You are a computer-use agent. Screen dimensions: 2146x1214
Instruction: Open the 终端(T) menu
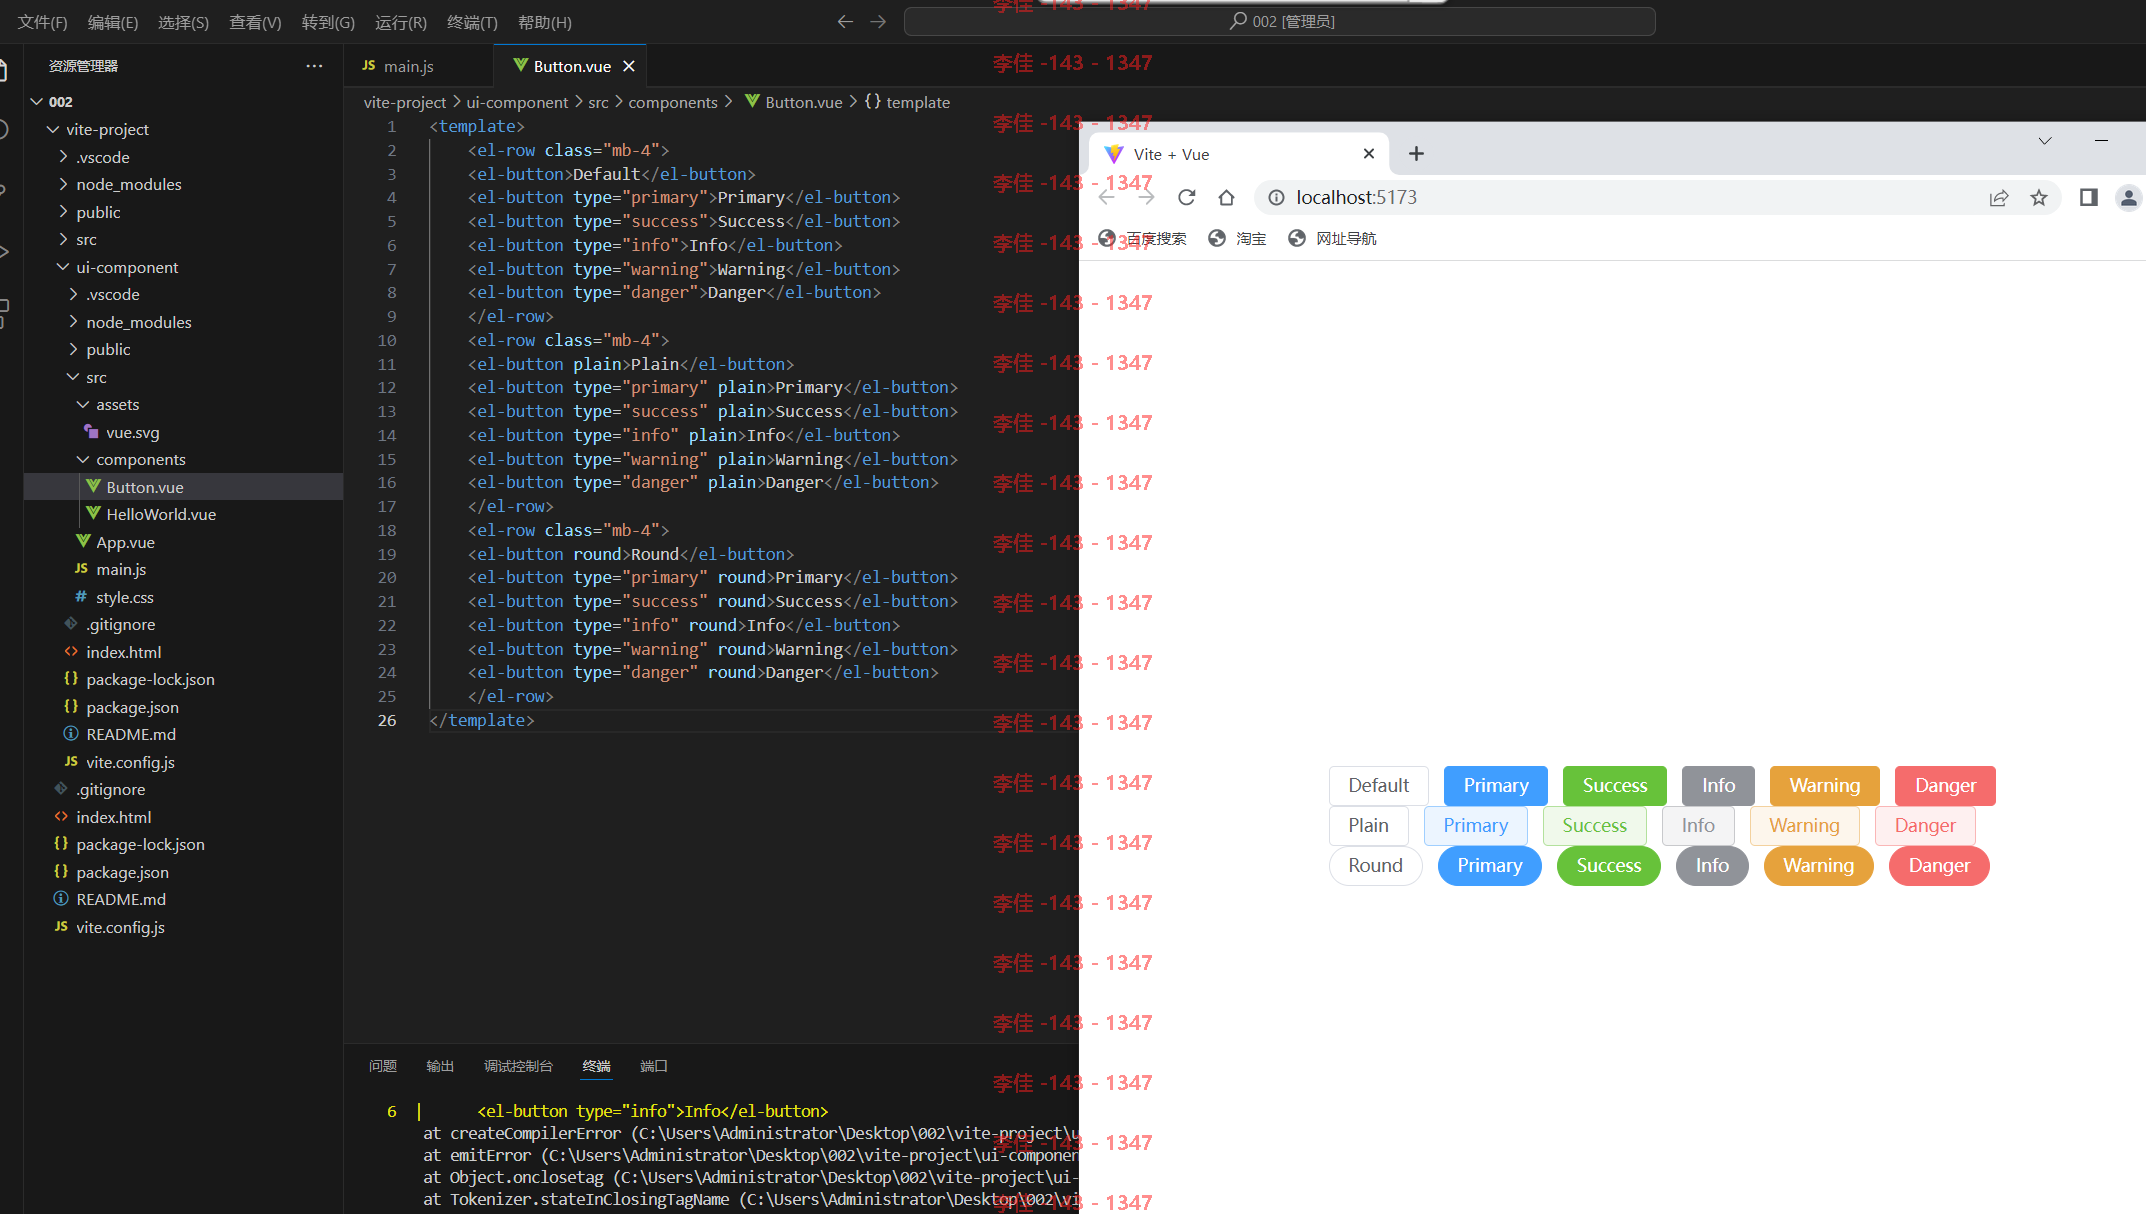pyautogui.click(x=472, y=22)
